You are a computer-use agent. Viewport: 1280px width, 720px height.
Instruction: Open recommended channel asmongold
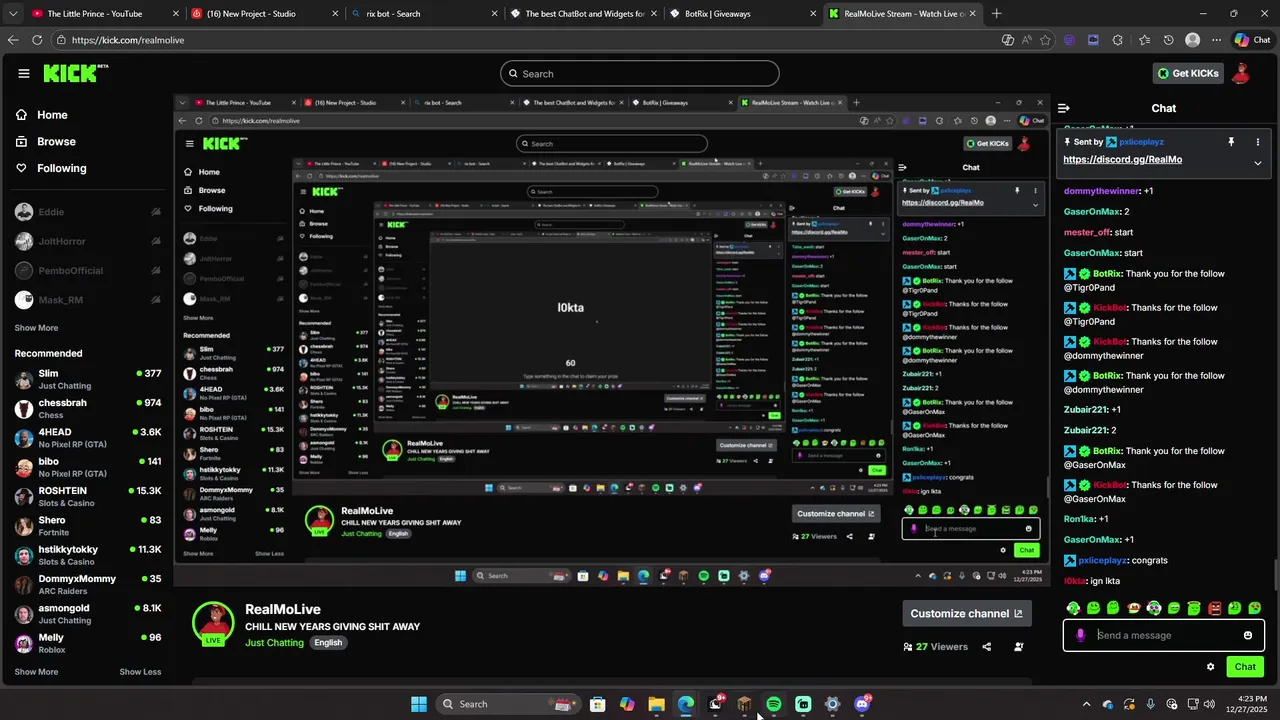[x=87, y=614]
